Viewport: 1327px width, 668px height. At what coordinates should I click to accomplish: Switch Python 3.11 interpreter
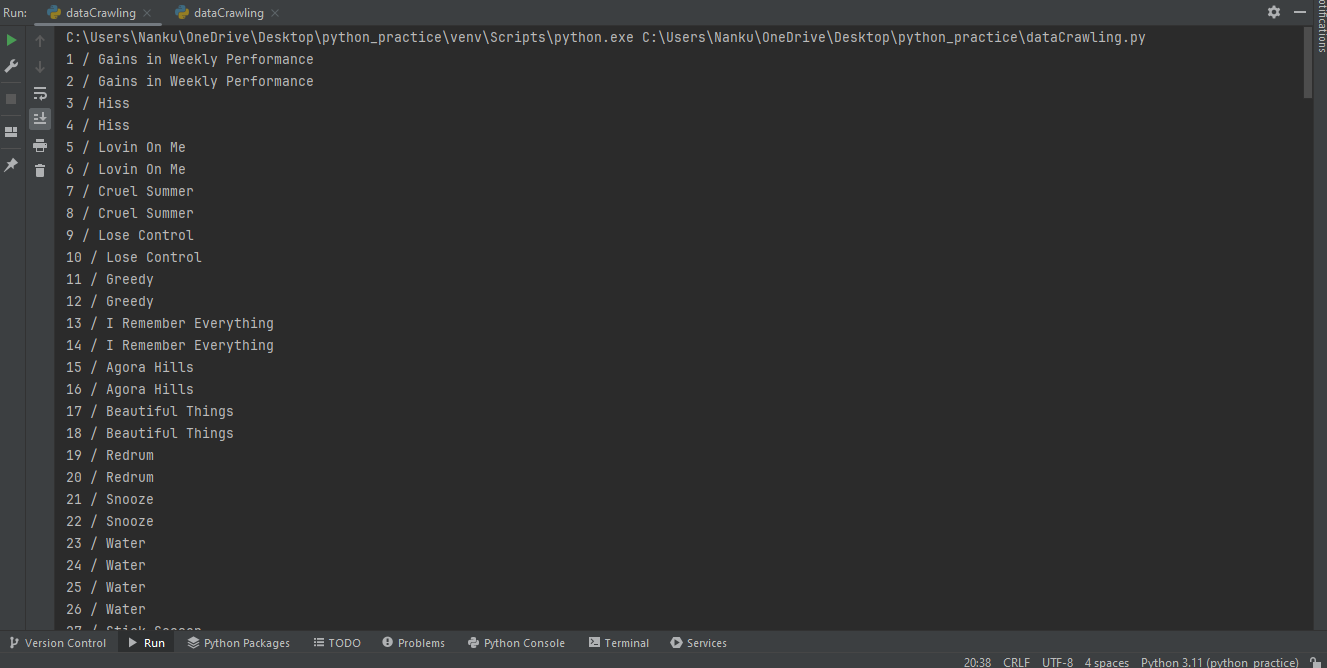click(x=1218, y=661)
